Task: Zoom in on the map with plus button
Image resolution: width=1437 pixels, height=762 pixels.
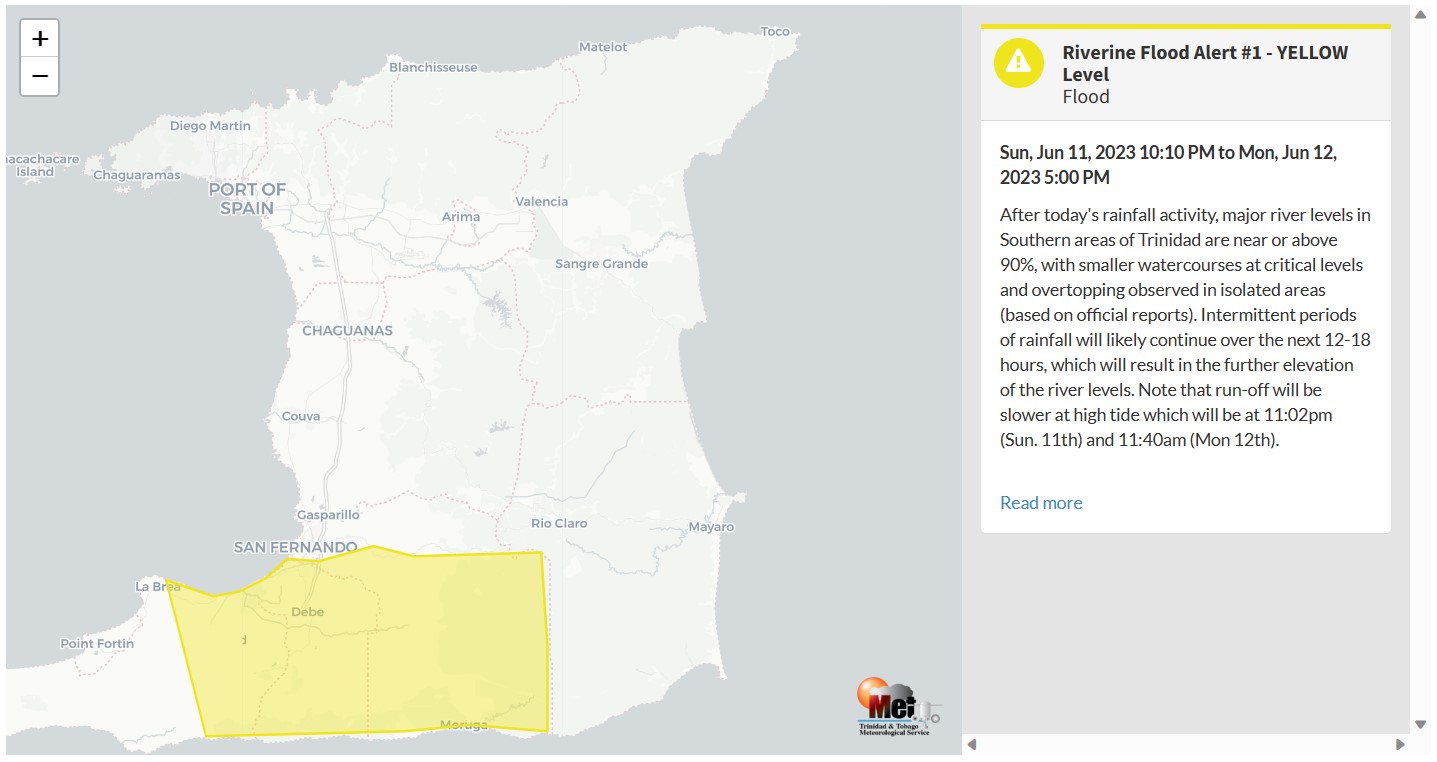Action: 40,39
